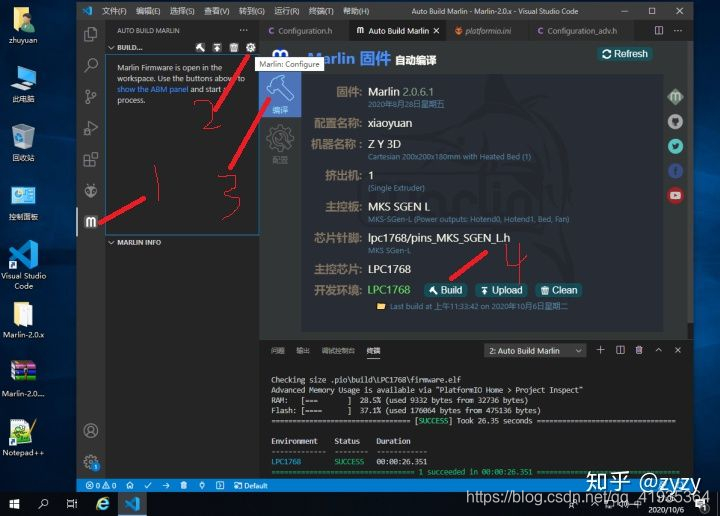Open the YouTube icon on right side

pos(675,196)
